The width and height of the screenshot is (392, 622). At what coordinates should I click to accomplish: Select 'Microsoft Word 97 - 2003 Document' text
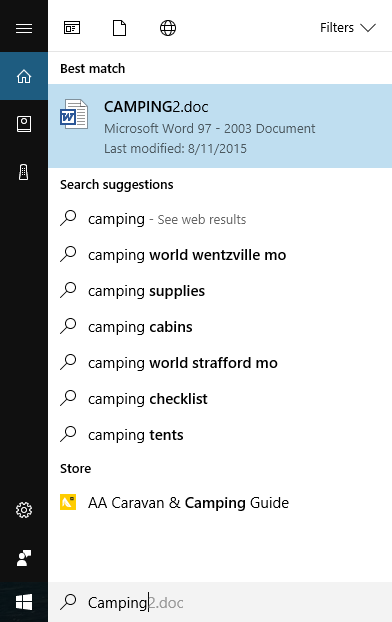(209, 129)
